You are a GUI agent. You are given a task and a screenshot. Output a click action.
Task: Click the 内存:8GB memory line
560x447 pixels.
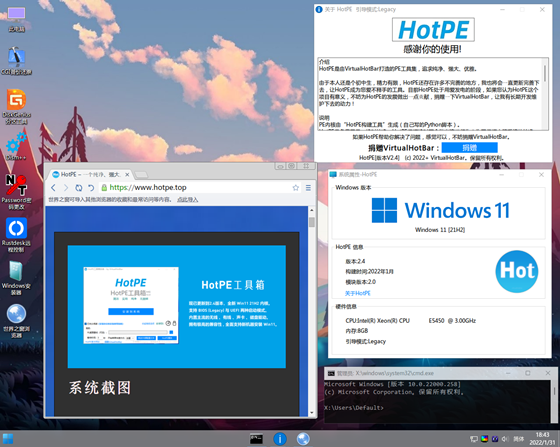click(x=356, y=331)
